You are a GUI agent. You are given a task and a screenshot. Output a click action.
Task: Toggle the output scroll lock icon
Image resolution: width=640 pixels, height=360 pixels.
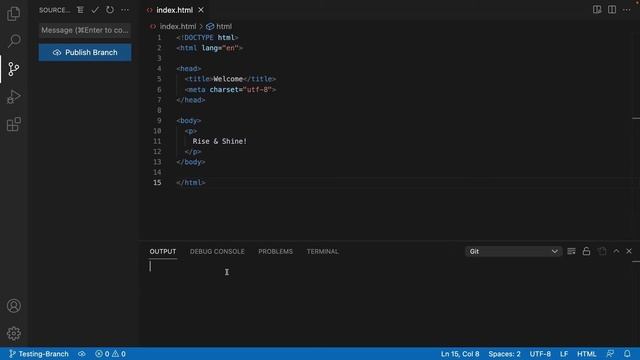(x=587, y=251)
